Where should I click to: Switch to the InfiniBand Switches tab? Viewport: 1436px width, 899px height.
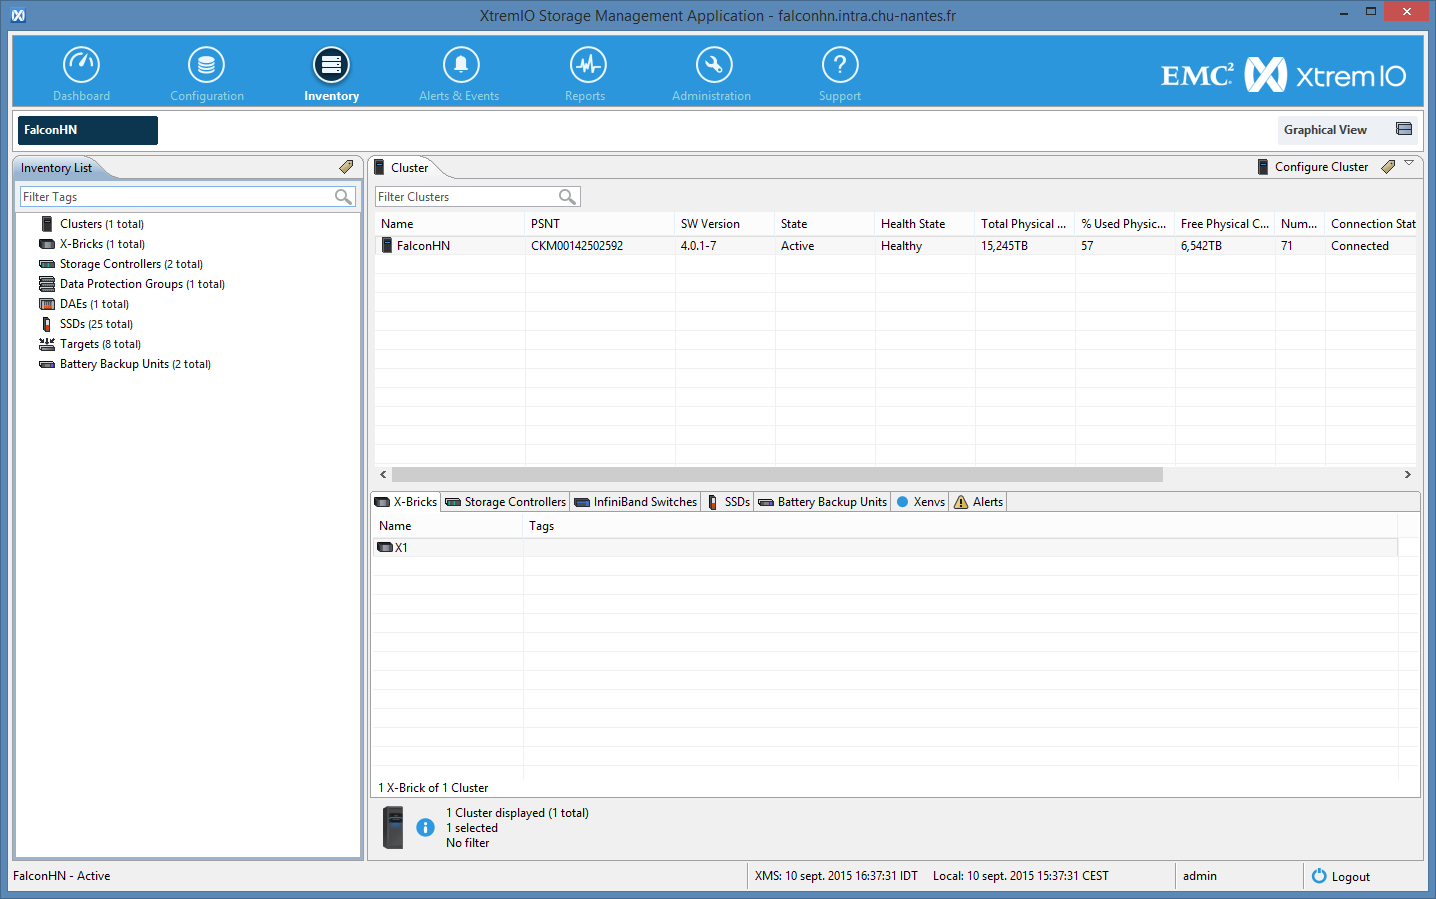click(636, 502)
